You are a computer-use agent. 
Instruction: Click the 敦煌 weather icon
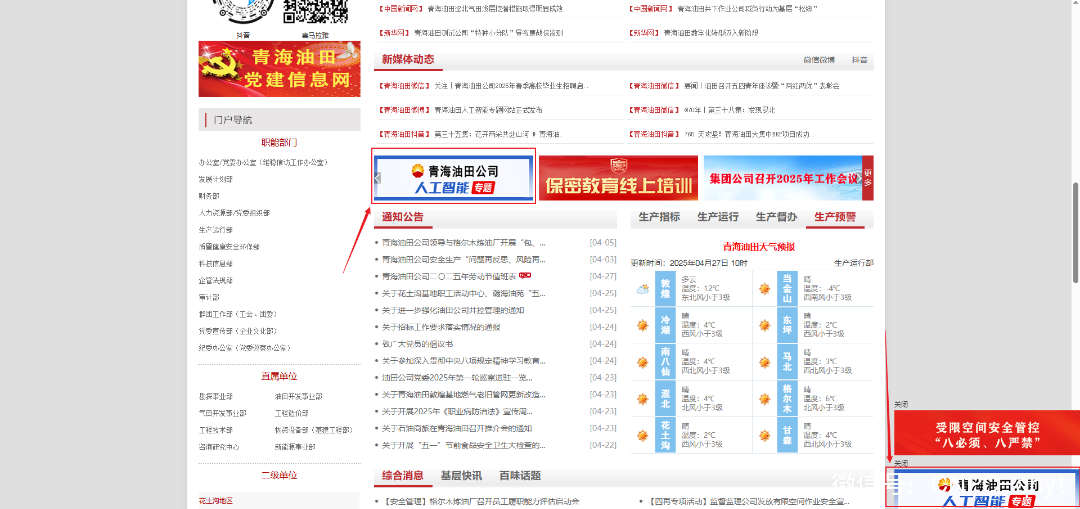pyautogui.click(x=643, y=289)
